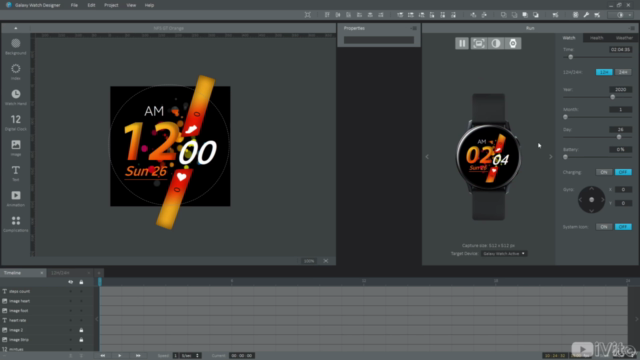Open the Edit menu
Image resolution: width=640 pixels, height=360 pixels.
pos(91,5)
